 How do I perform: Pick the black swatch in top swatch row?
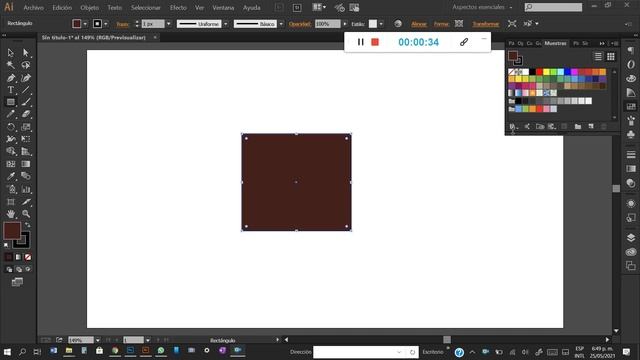click(x=532, y=72)
